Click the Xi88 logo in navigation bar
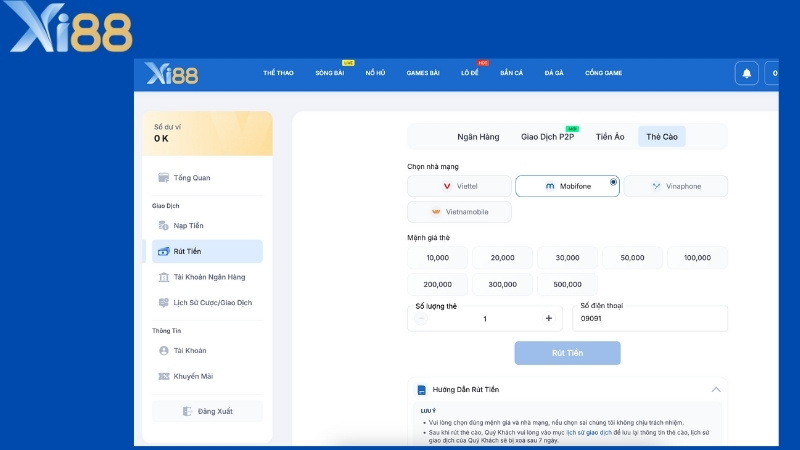Image resolution: width=800 pixels, height=450 pixels. (171, 73)
